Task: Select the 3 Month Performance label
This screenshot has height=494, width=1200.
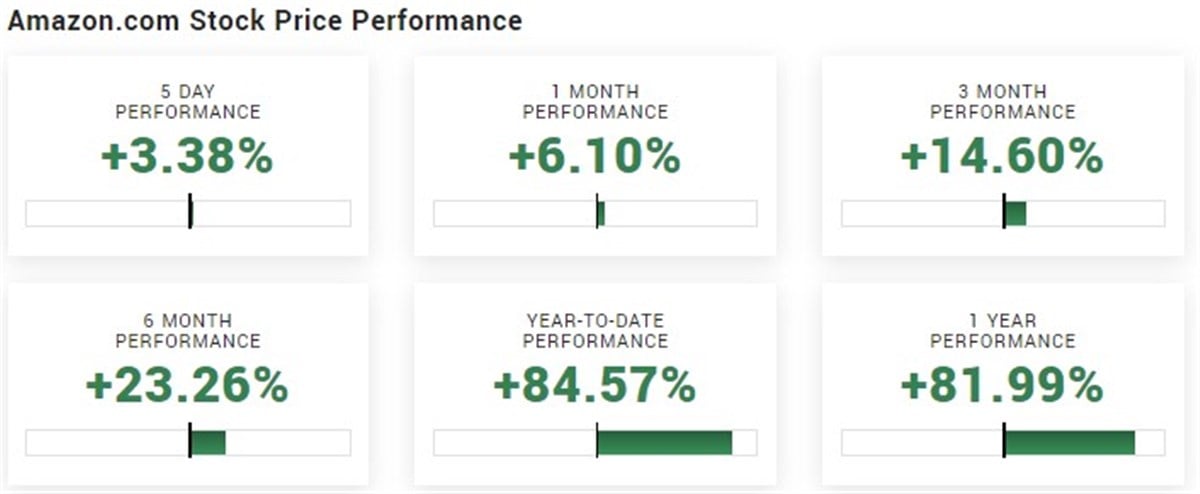Action: pos(1003,101)
